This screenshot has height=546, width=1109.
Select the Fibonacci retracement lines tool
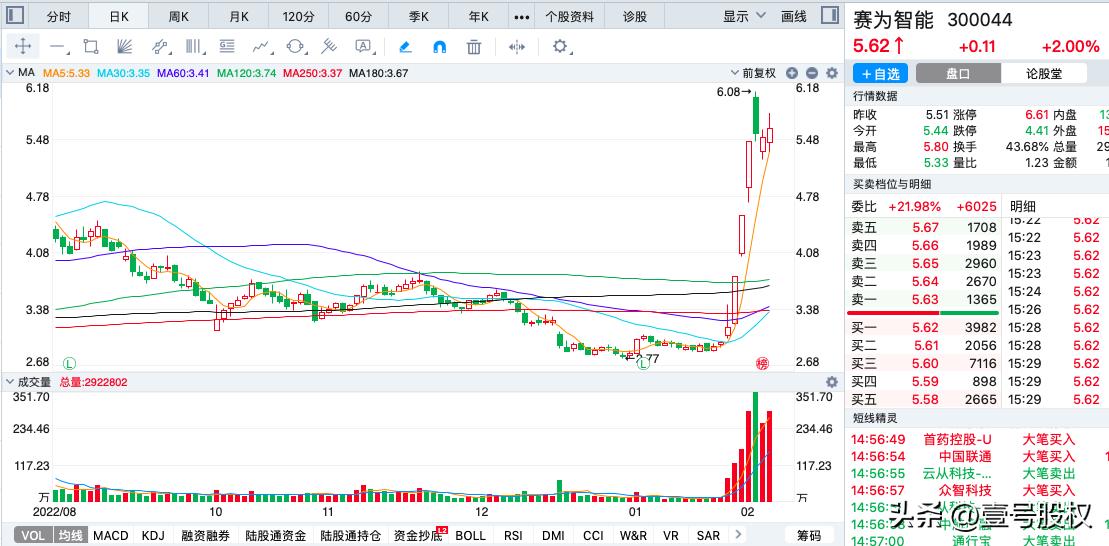[227, 47]
